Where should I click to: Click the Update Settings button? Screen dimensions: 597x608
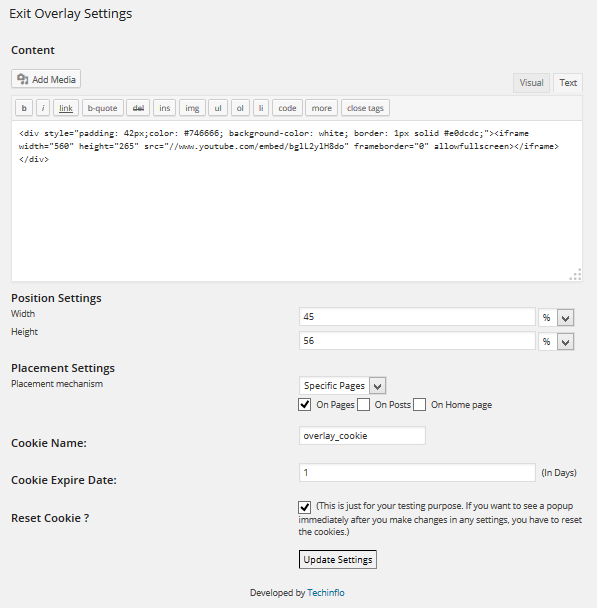[x=338, y=560]
